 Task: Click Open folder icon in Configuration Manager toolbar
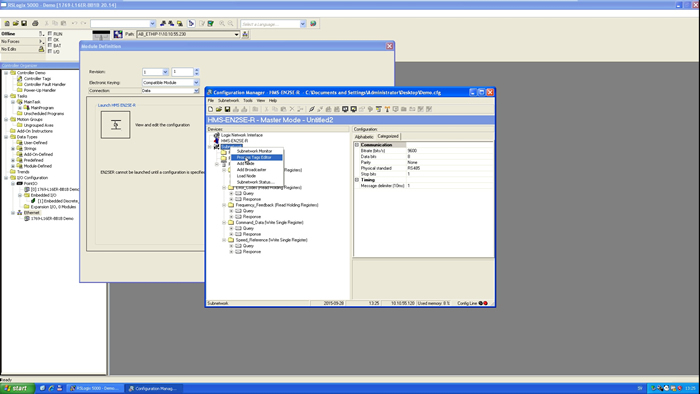coord(219,109)
